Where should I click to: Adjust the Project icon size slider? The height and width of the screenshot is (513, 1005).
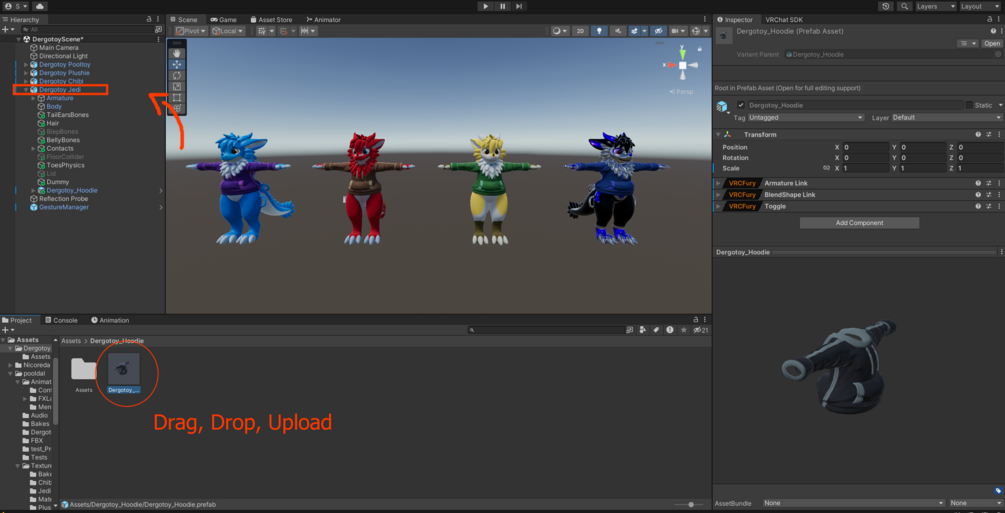(x=690, y=505)
